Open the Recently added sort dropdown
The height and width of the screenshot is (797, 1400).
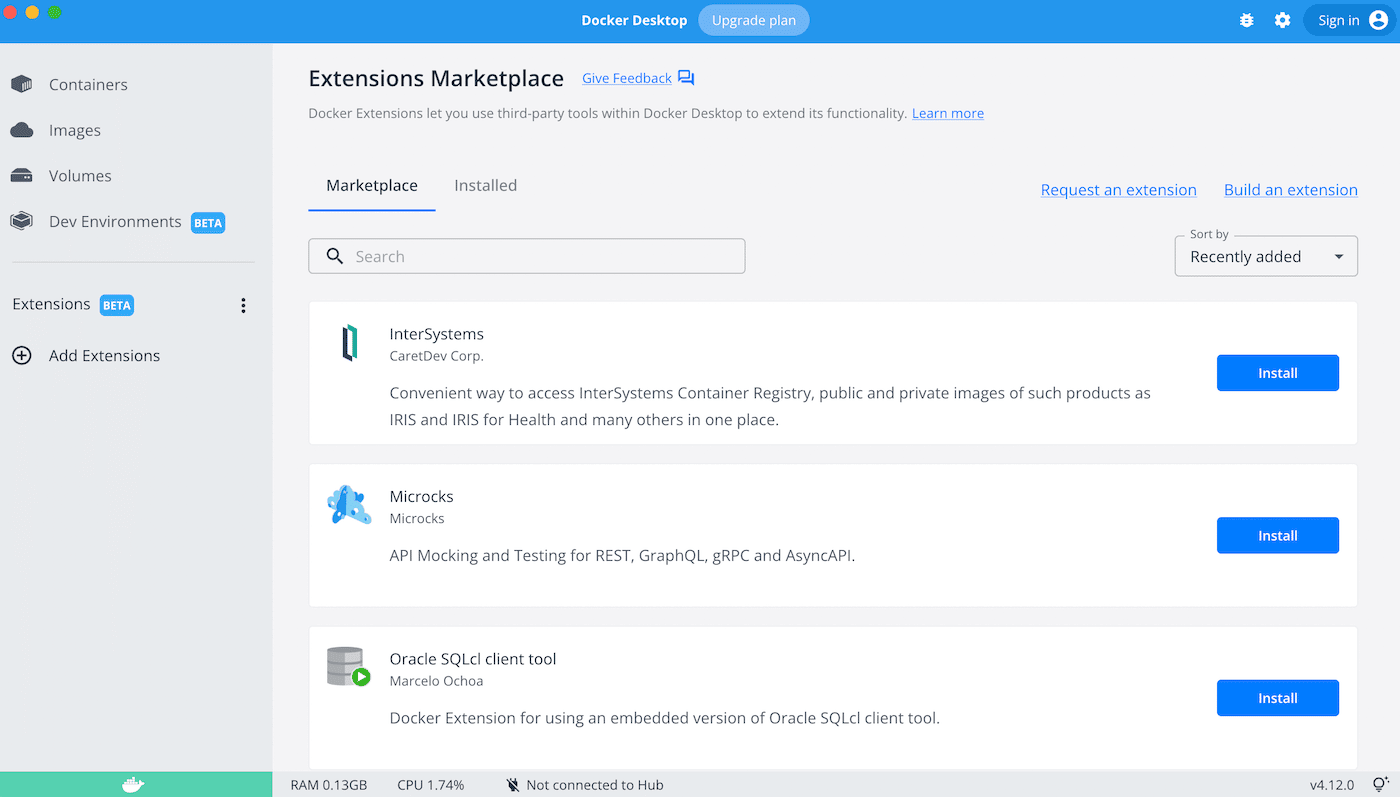point(1265,256)
